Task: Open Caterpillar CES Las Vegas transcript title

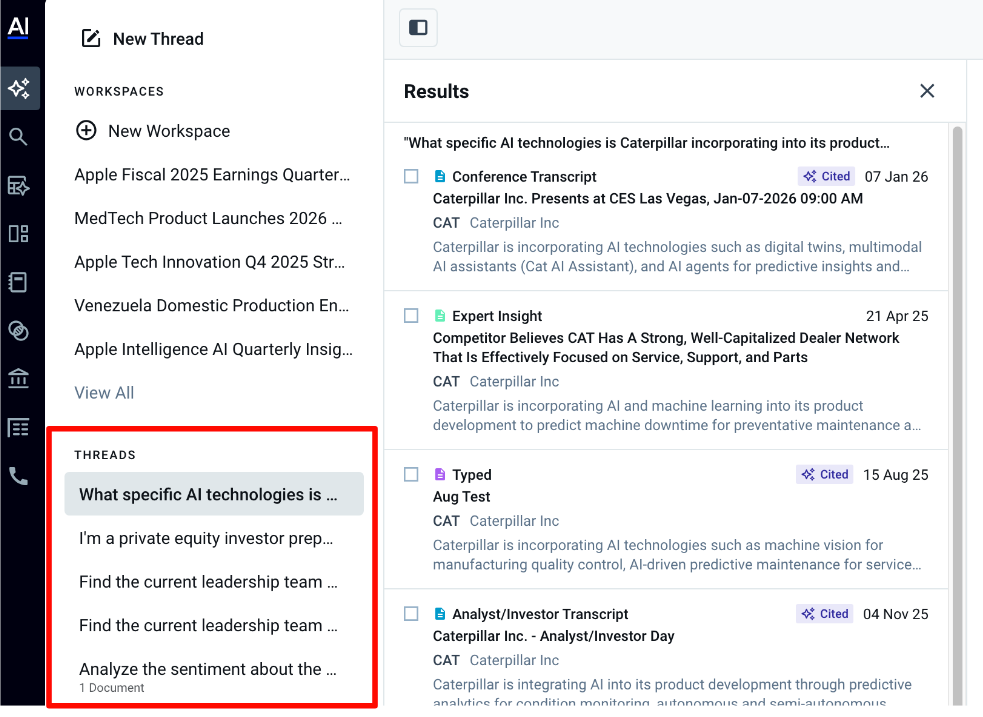Action: [x=647, y=198]
